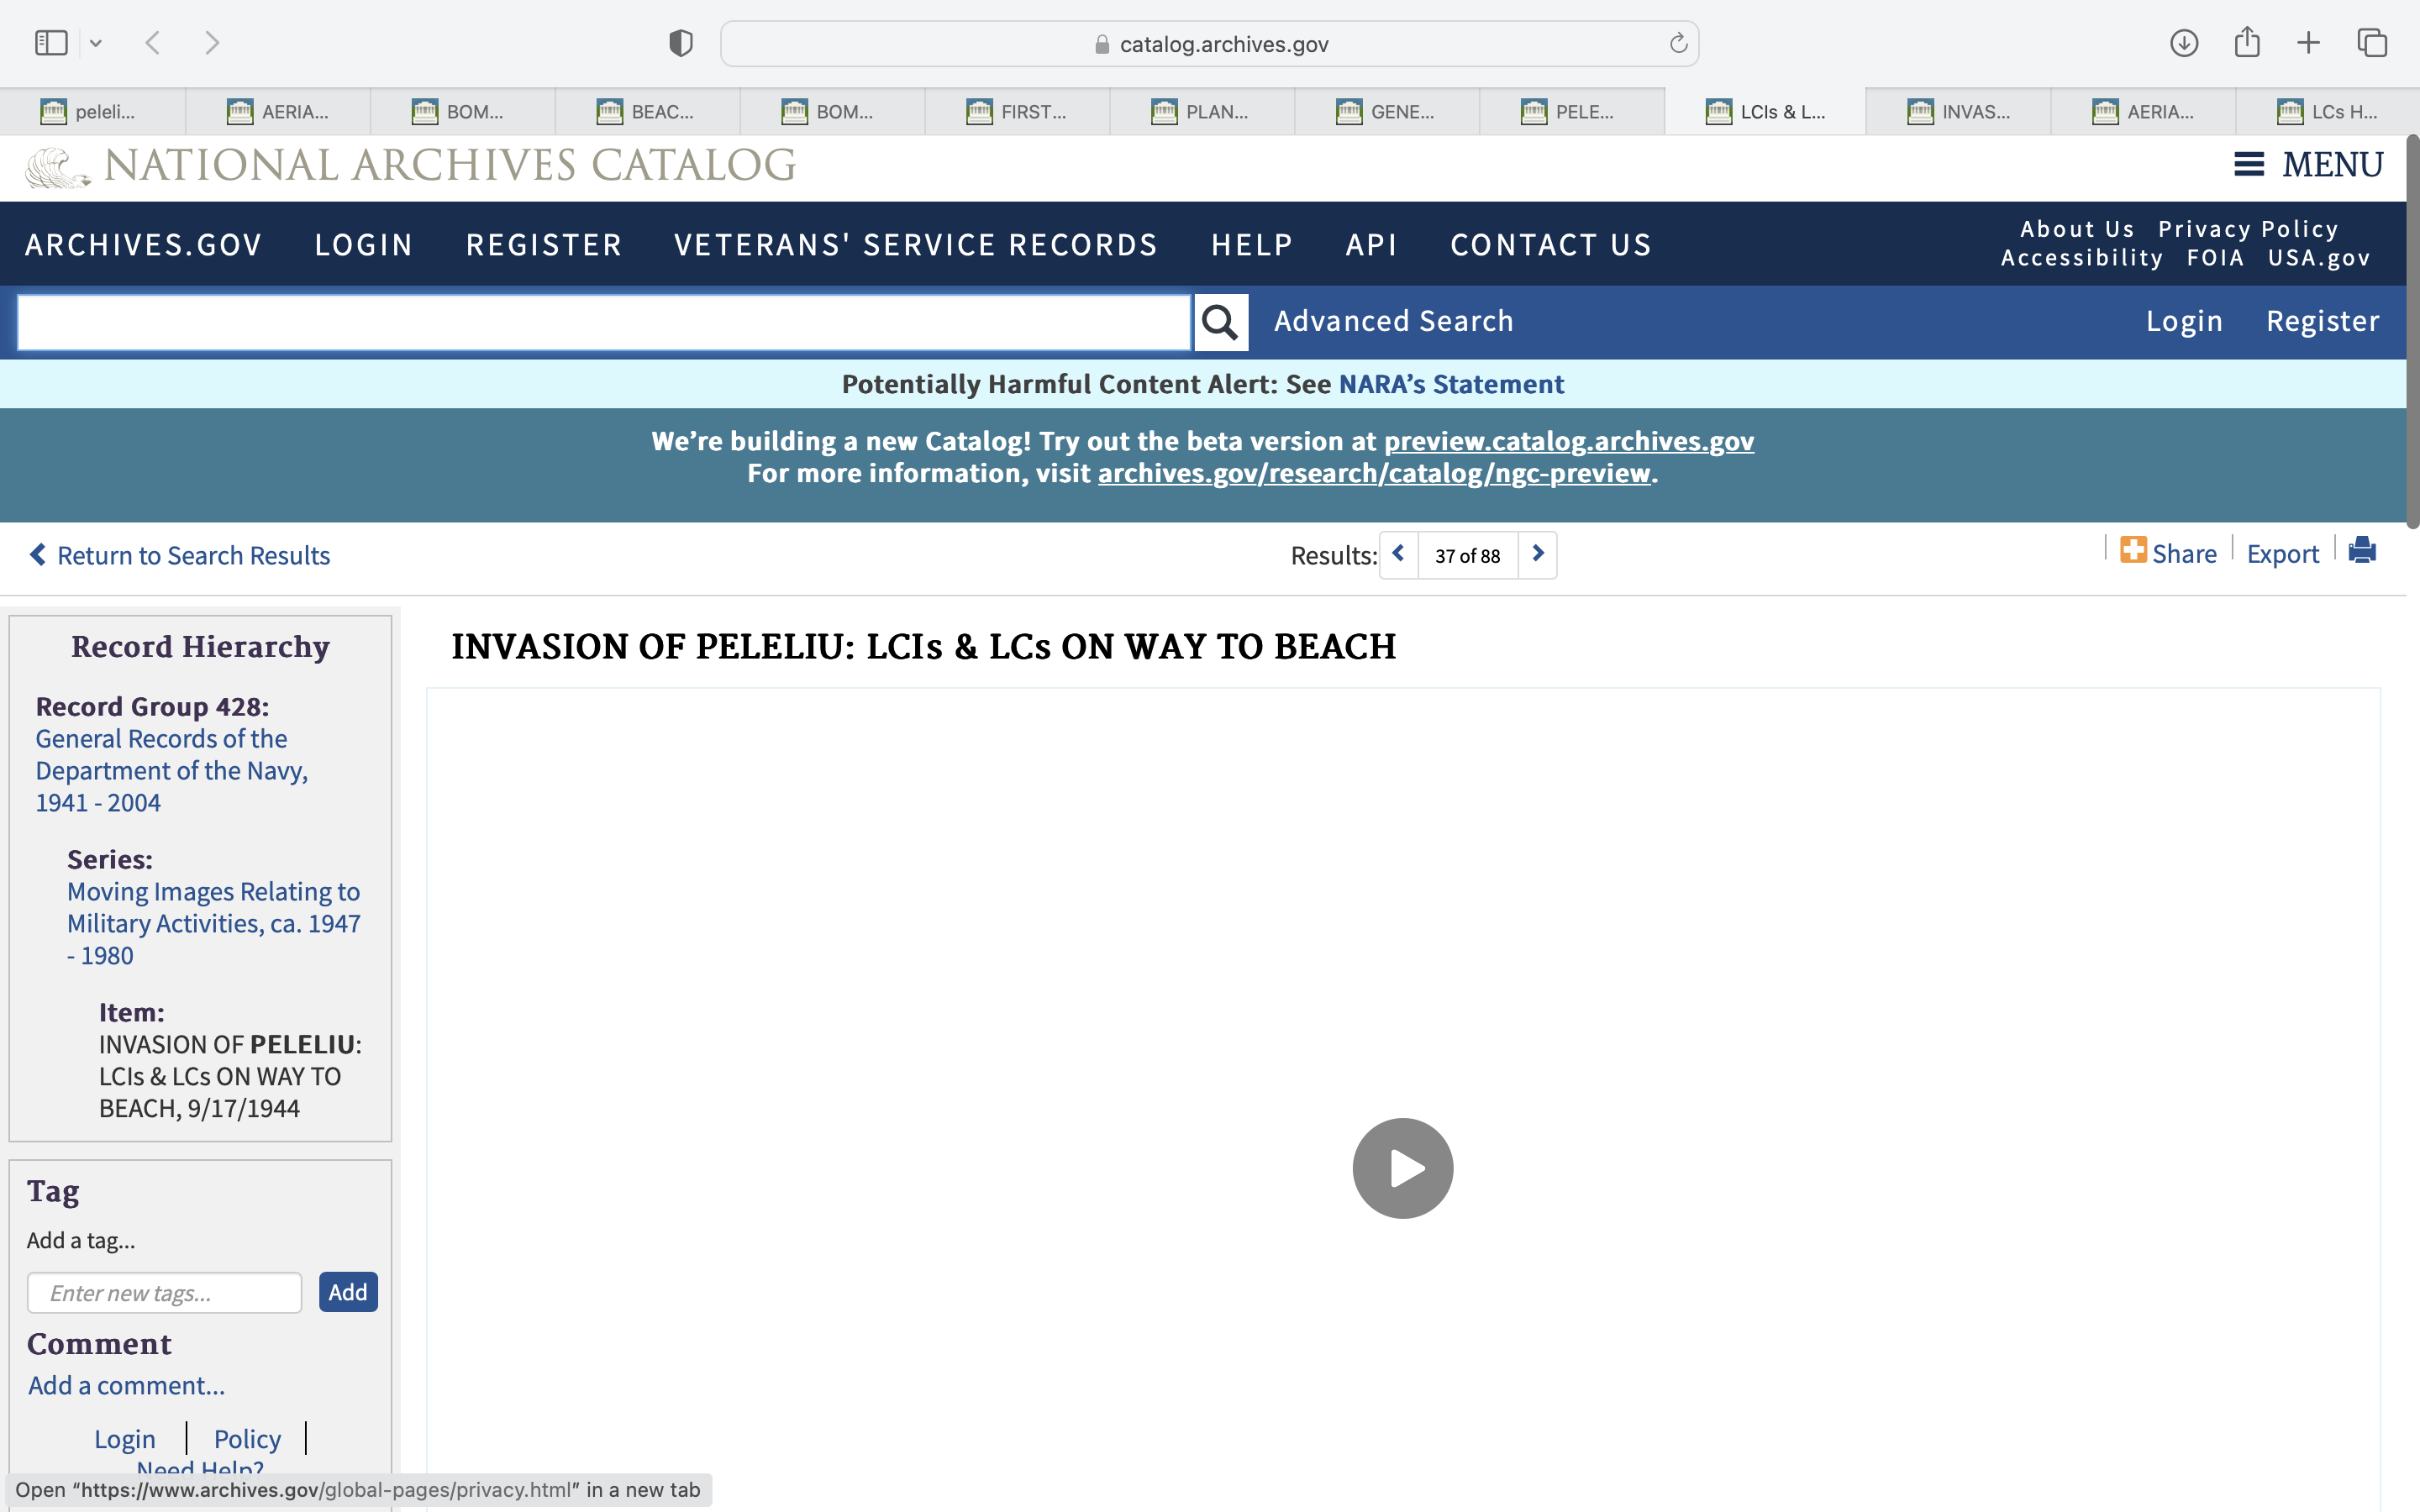Show Safari tab overview icon
The width and height of the screenshot is (2420, 1512).
(2372, 43)
